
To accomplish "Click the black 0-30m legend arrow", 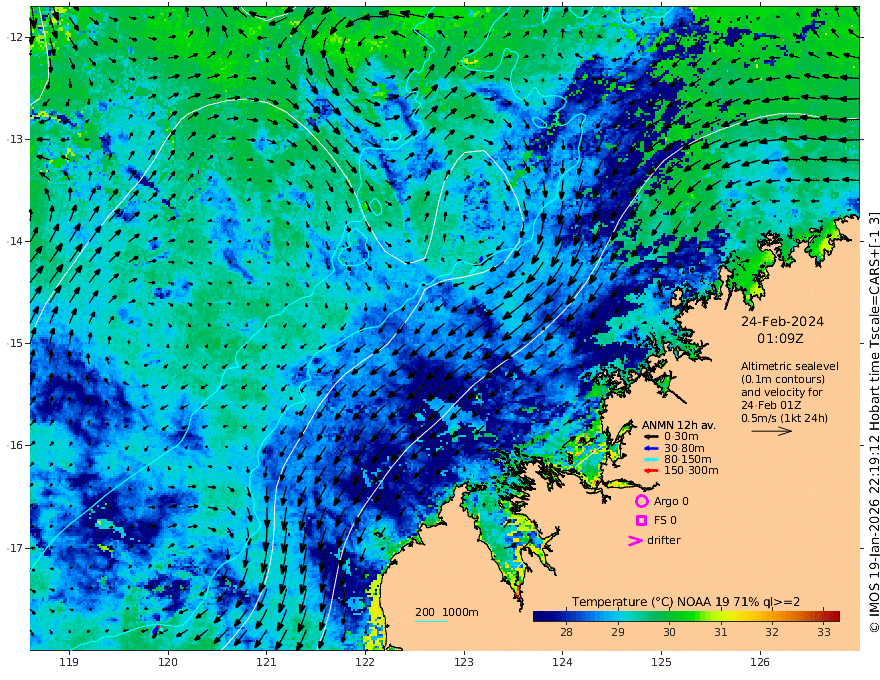I will 650,437.
